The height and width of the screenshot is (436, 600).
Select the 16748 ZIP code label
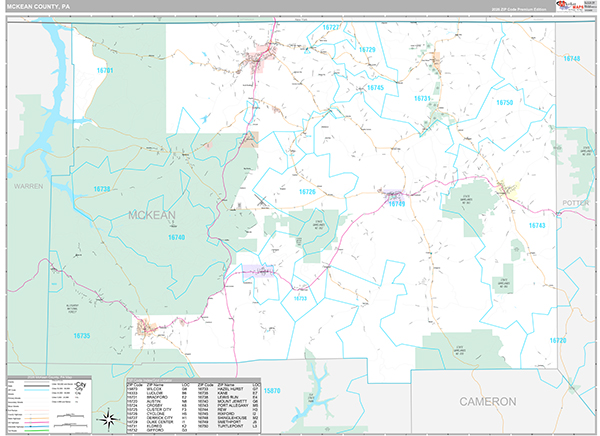[x=572, y=59]
